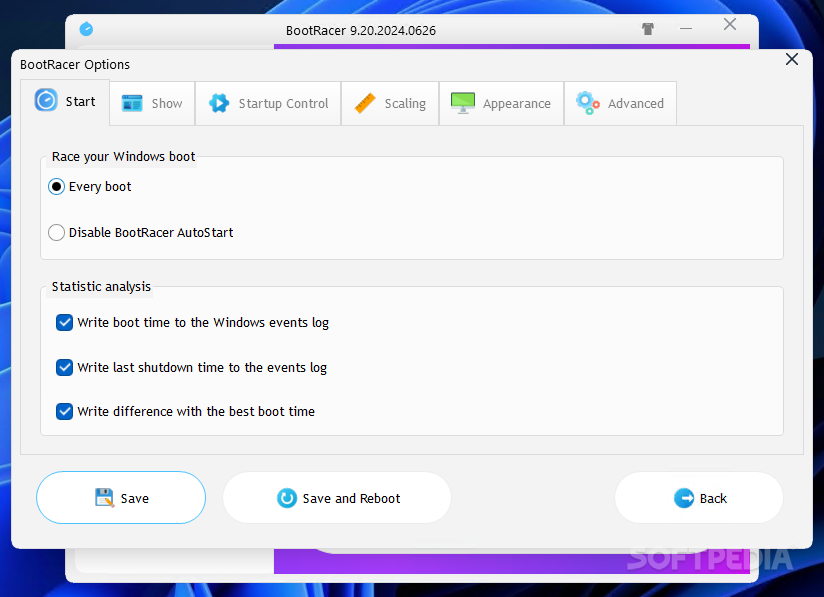Uncheck Write difference with best boot time
The width and height of the screenshot is (824, 597).
click(x=65, y=411)
